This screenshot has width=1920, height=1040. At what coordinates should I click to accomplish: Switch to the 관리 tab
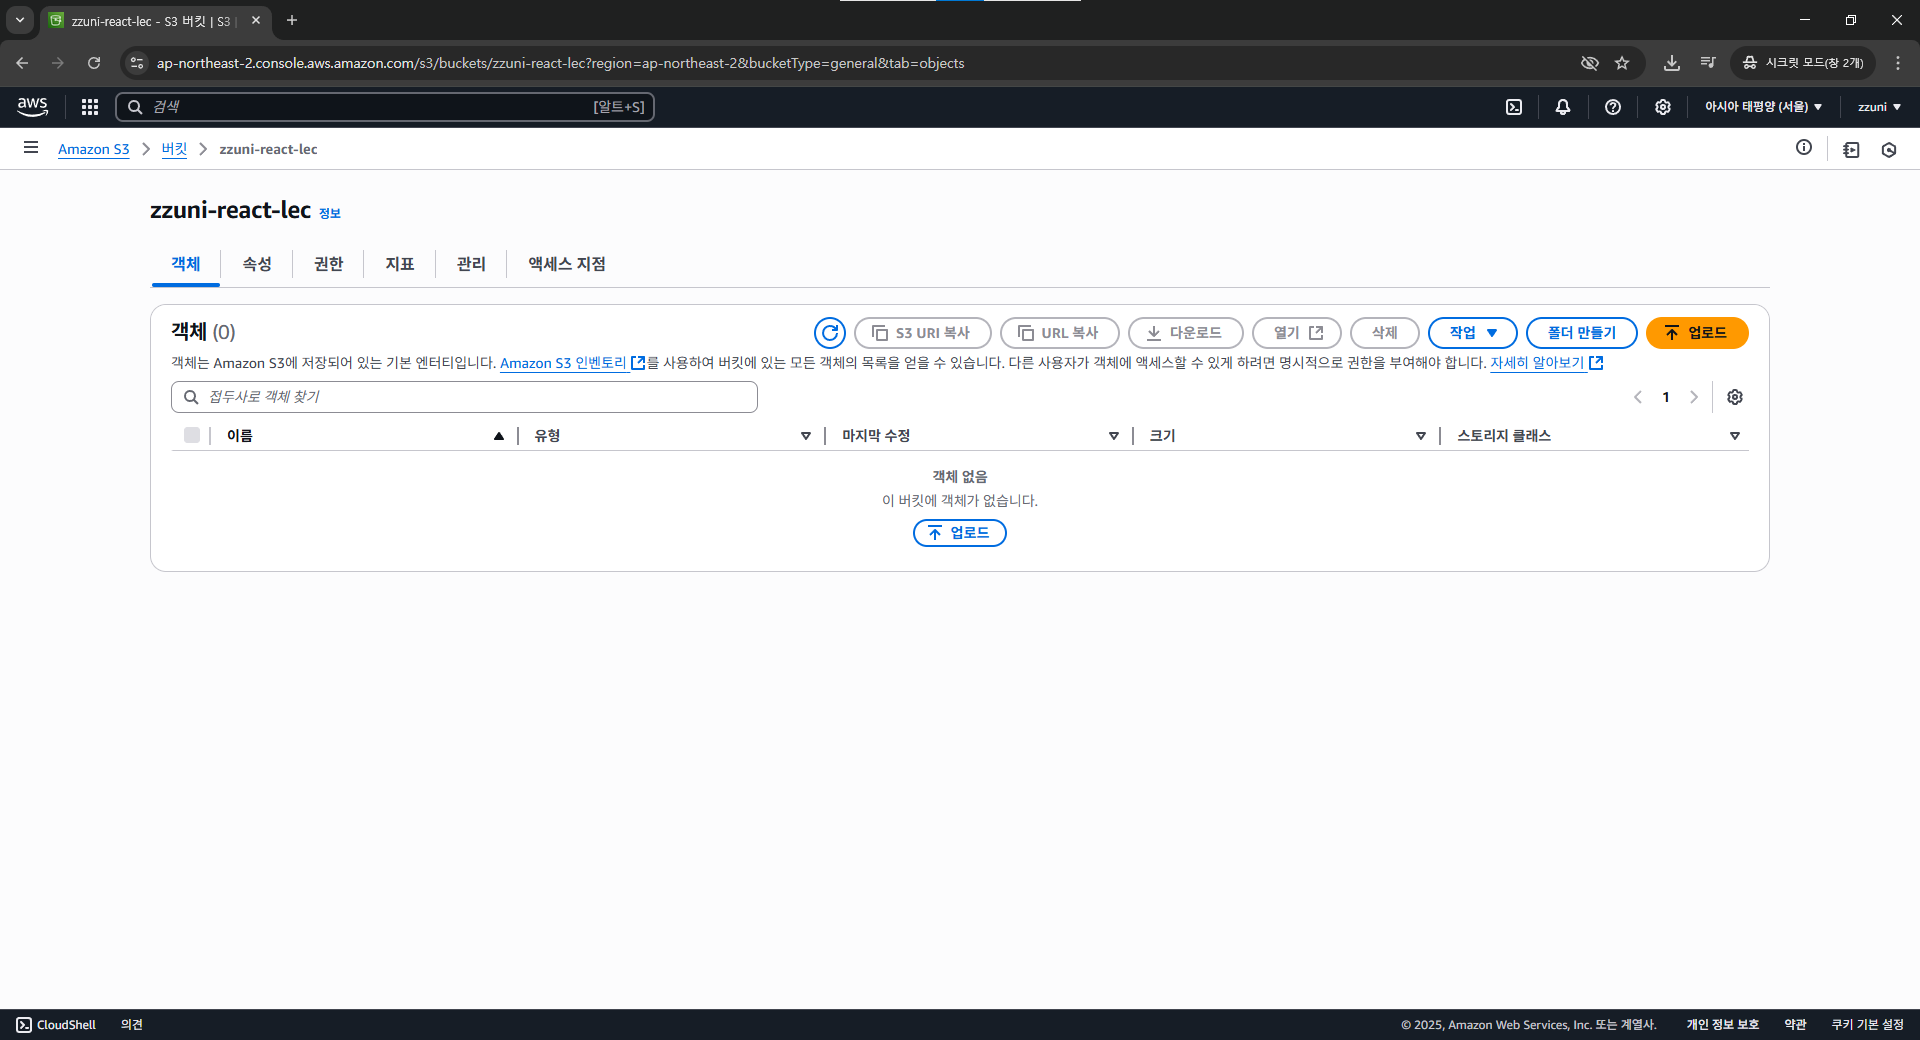[x=471, y=264]
